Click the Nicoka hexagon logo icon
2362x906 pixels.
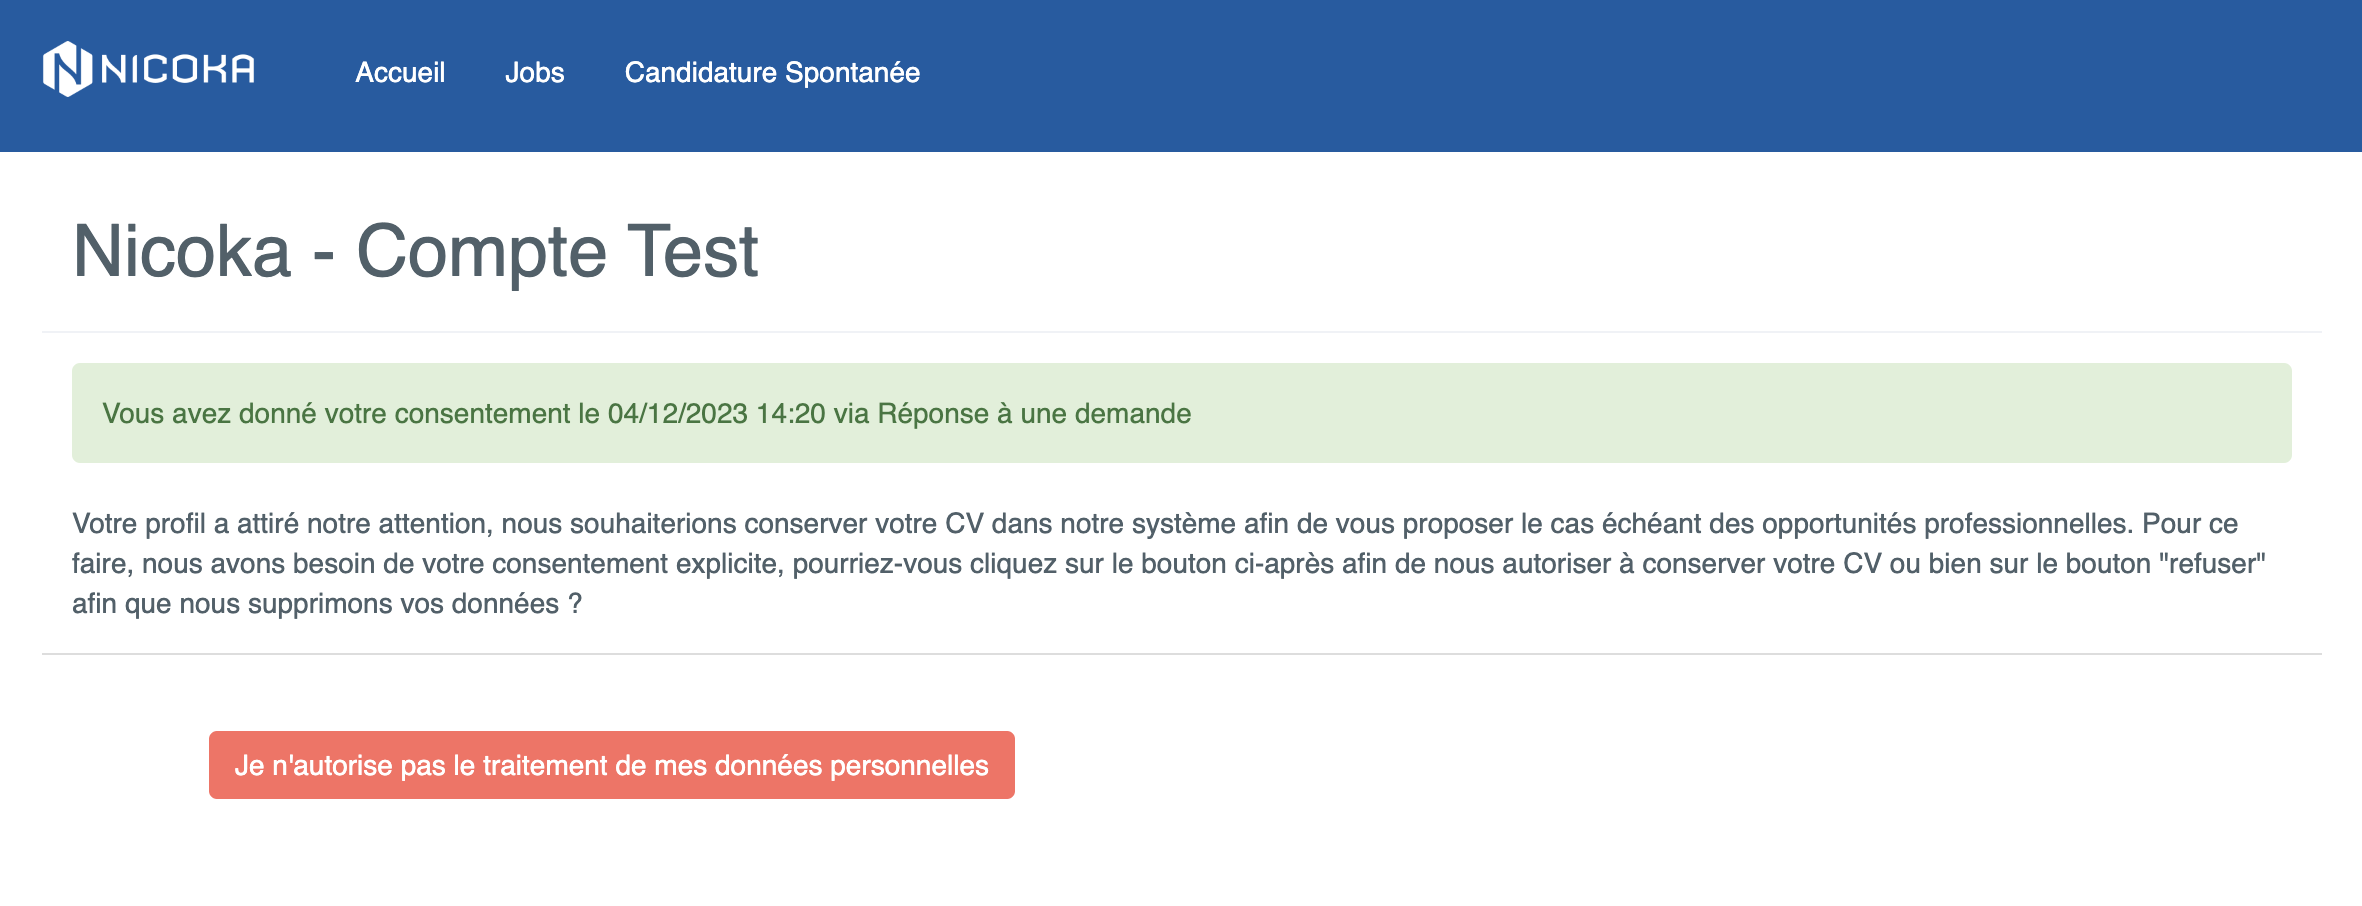pos(67,69)
